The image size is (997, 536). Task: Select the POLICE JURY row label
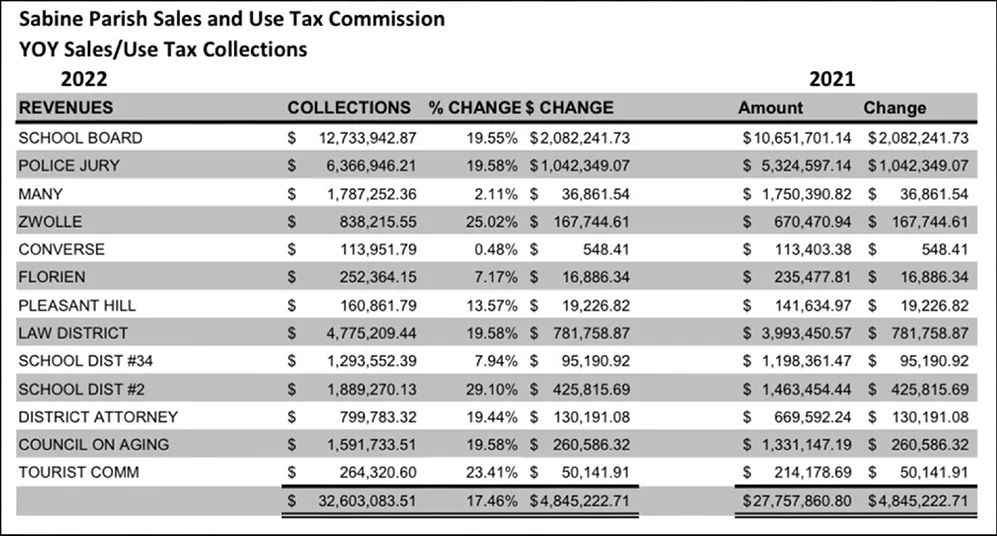(x=69, y=165)
